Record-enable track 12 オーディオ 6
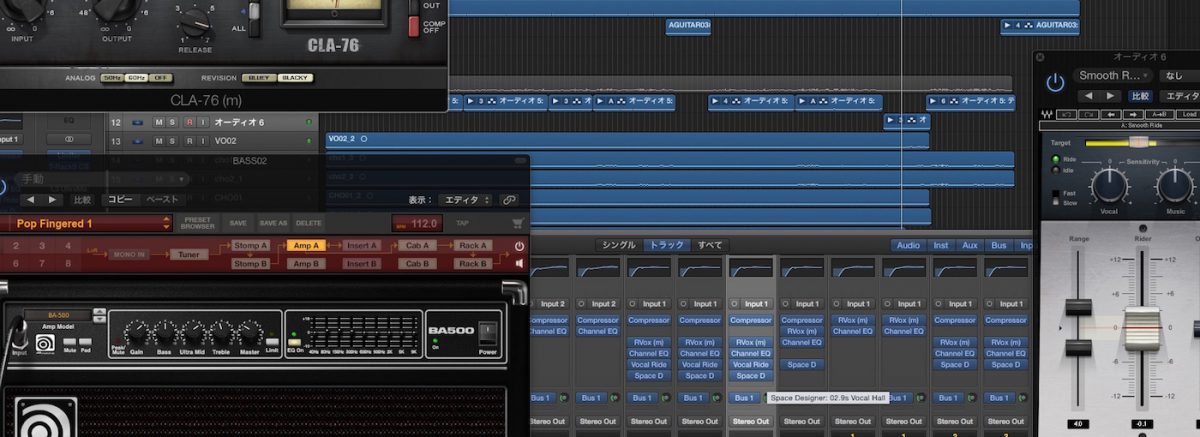The height and width of the screenshot is (437, 1200). (189, 123)
